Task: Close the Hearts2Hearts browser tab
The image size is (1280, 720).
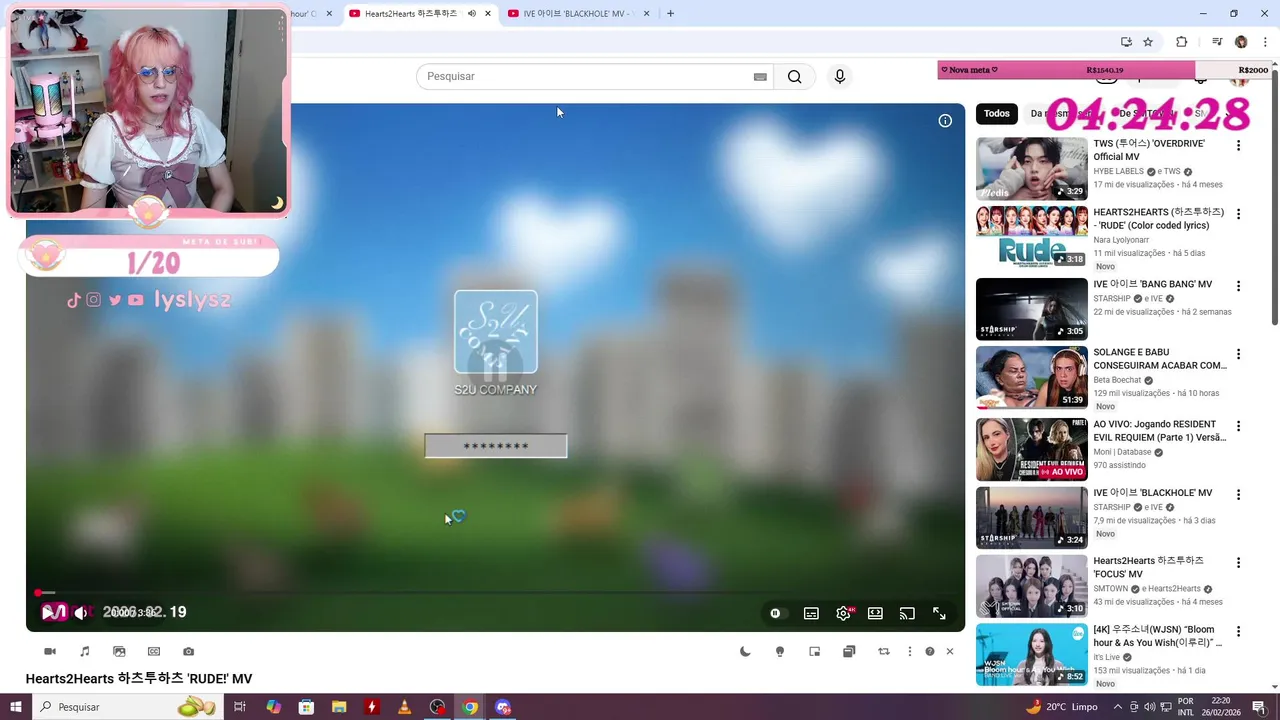Action: tap(488, 14)
